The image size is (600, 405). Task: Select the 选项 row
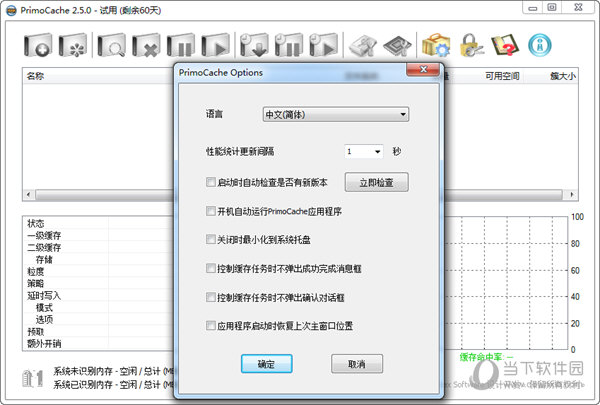(98, 319)
